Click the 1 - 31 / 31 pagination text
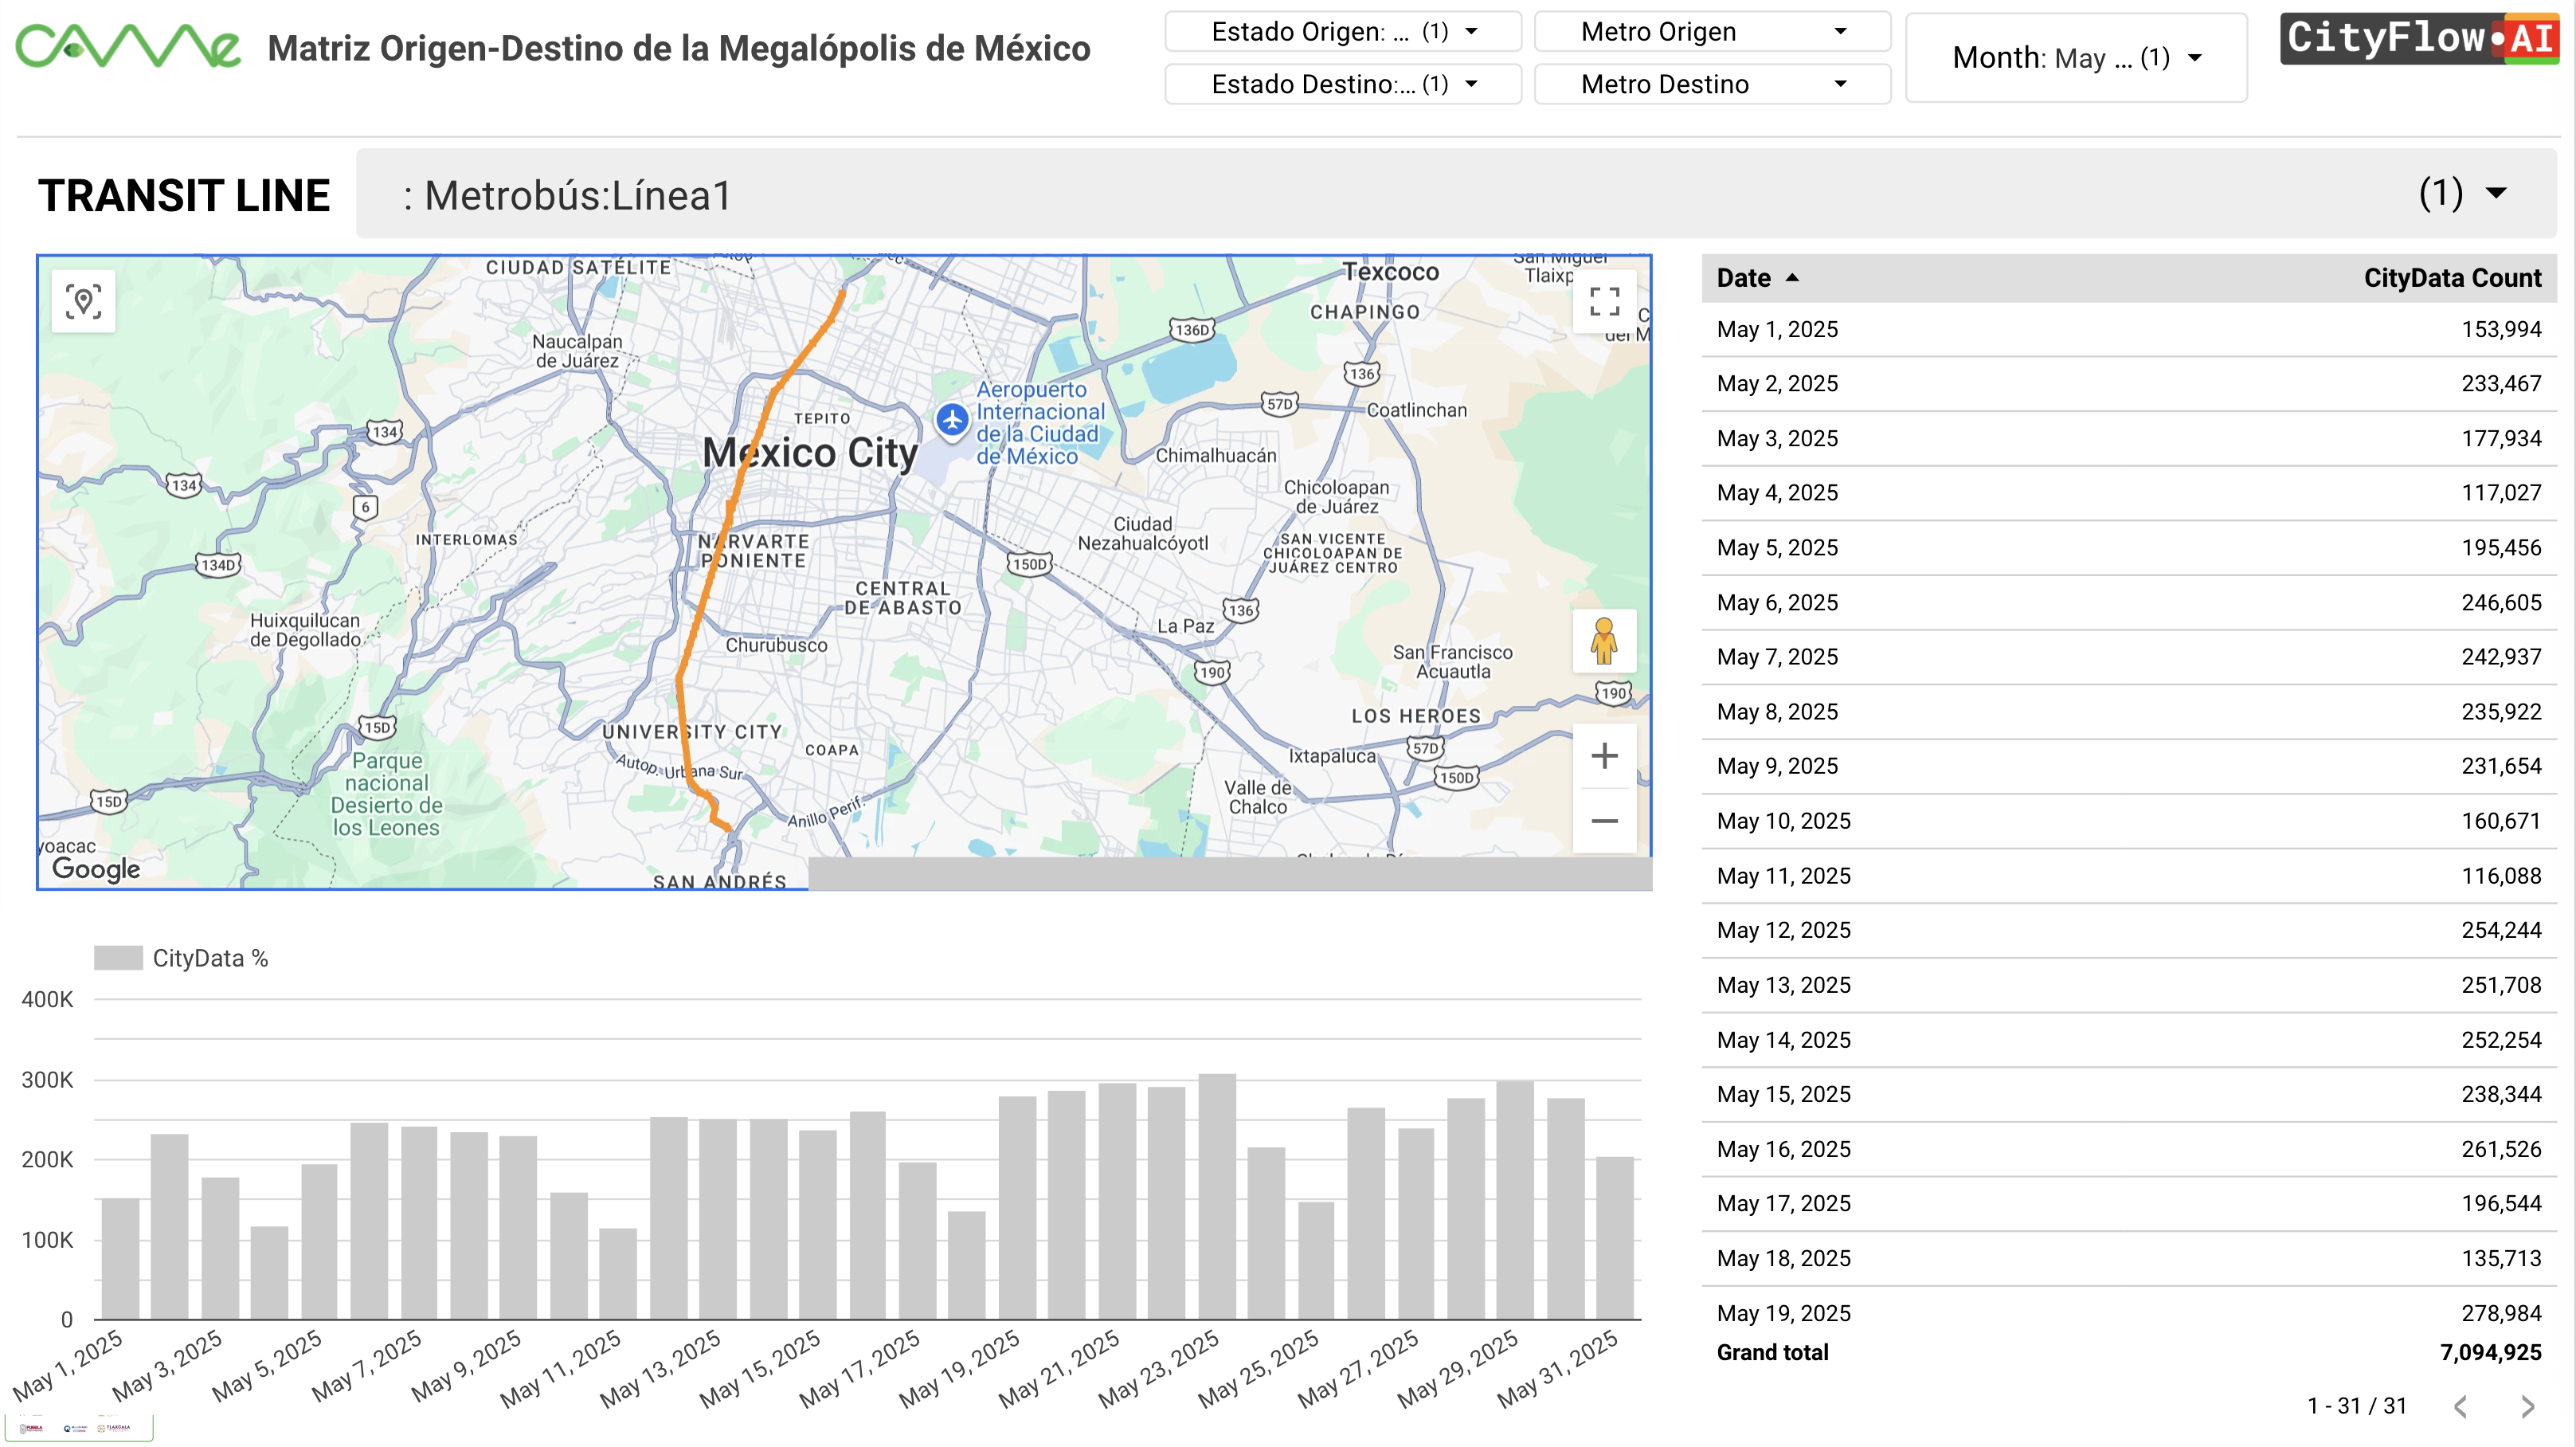Screen dimensions: 2576x1447 click(2356, 1406)
